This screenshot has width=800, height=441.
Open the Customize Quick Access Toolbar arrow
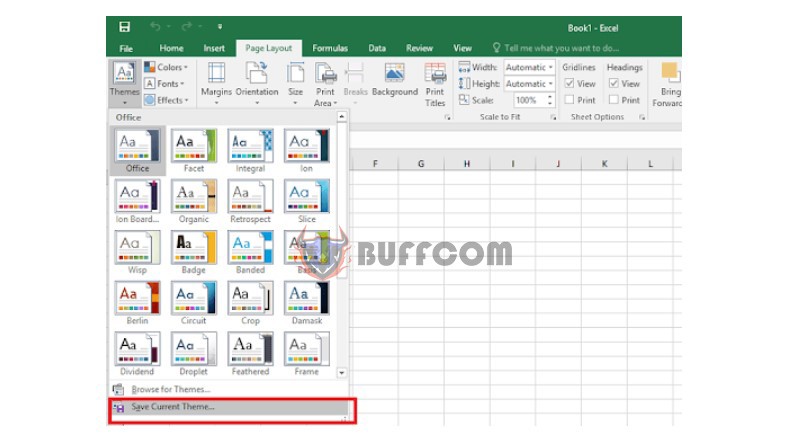tap(220, 27)
